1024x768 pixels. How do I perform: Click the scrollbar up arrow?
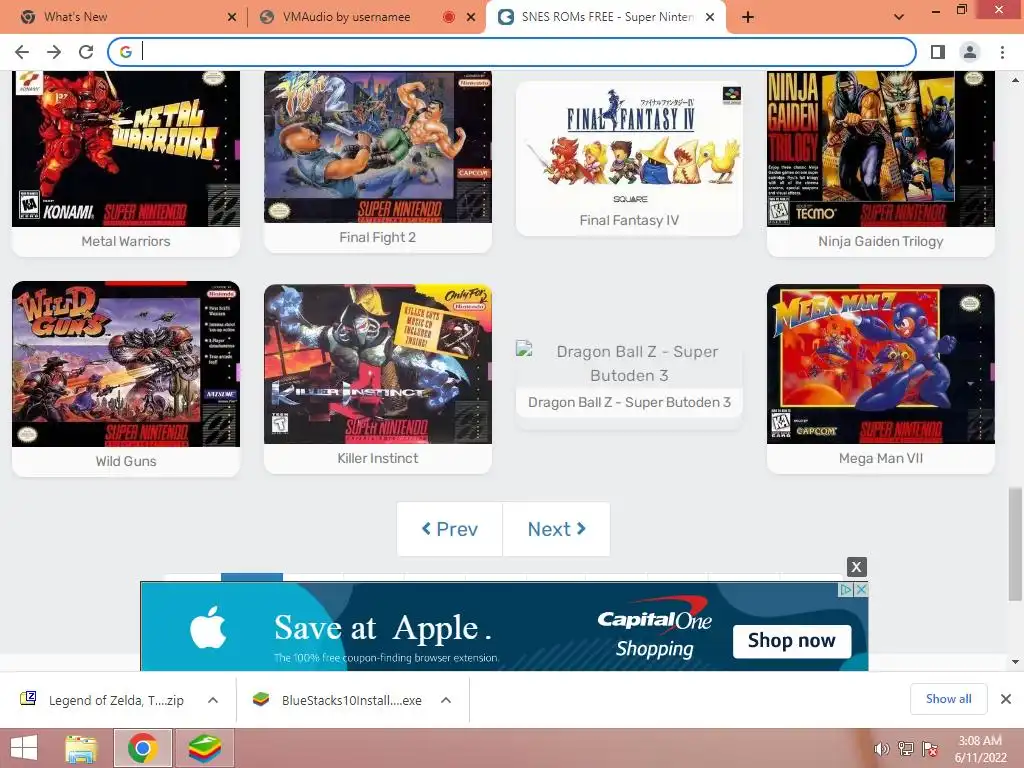1015,80
